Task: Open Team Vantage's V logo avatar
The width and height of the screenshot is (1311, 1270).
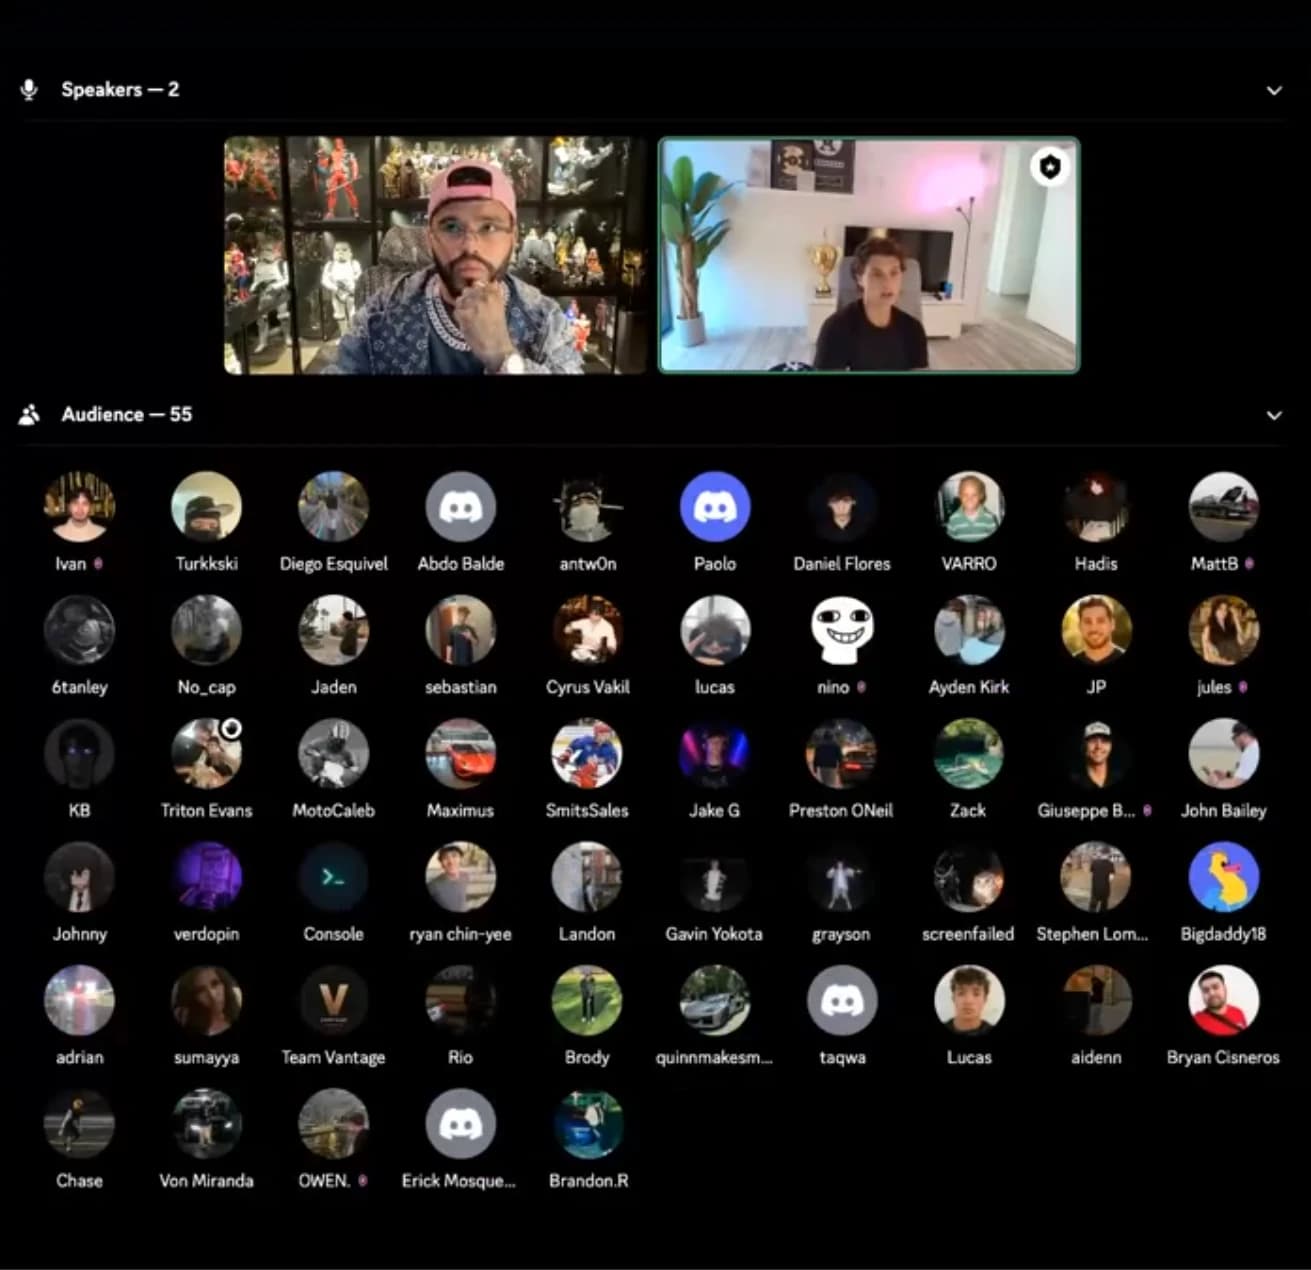Action: pos(334,1001)
